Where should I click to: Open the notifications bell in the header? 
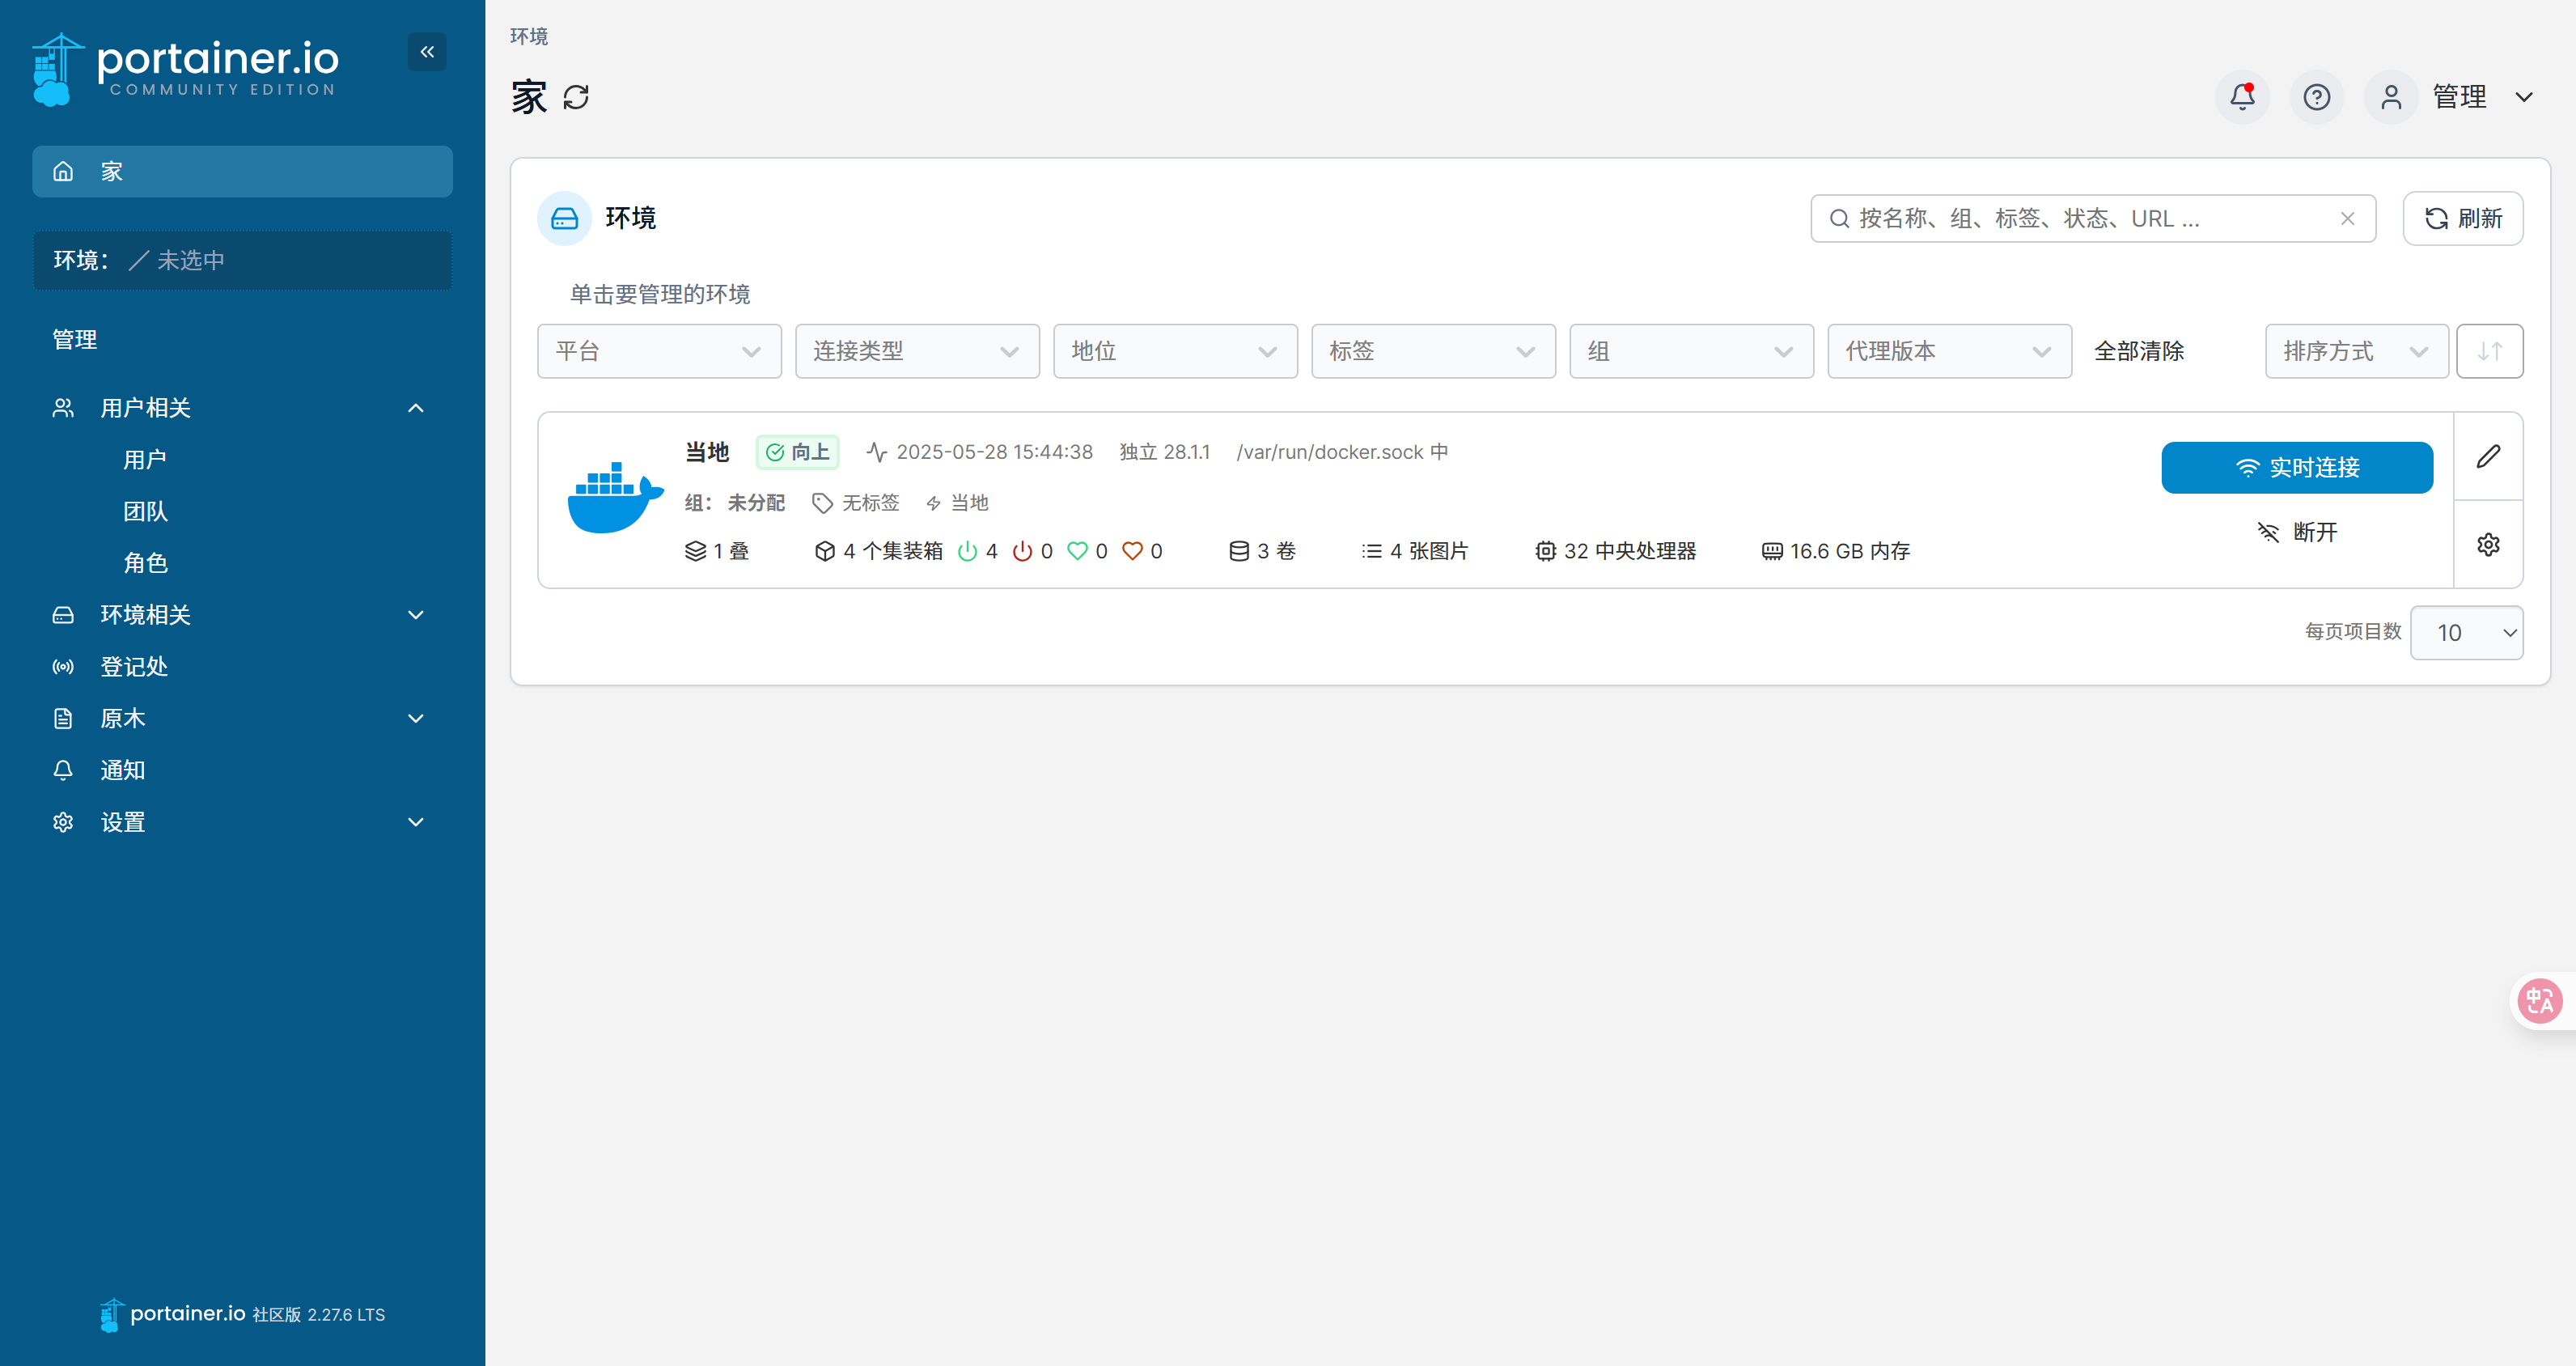2242,97
